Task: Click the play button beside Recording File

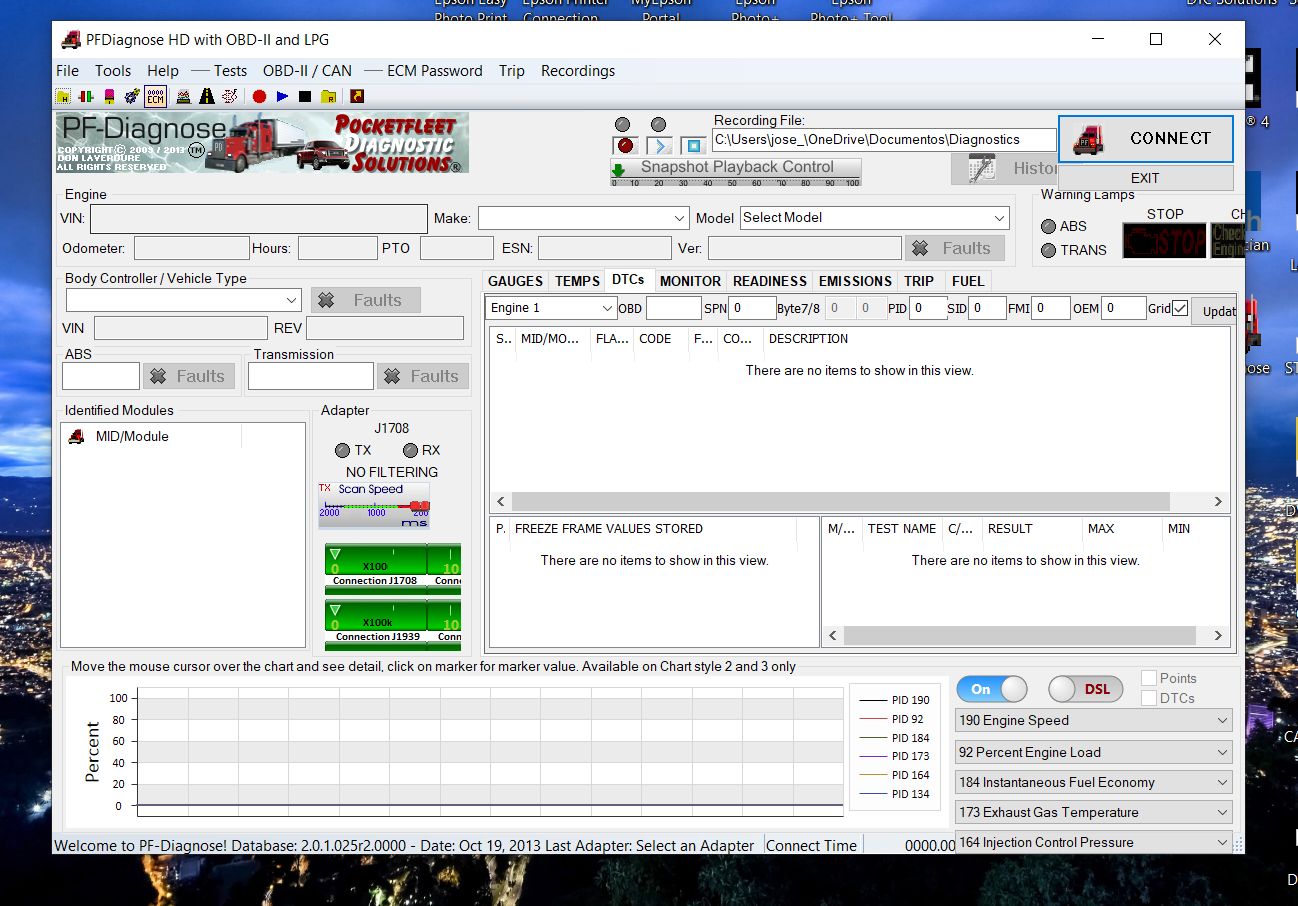Action: pos(660,146)
